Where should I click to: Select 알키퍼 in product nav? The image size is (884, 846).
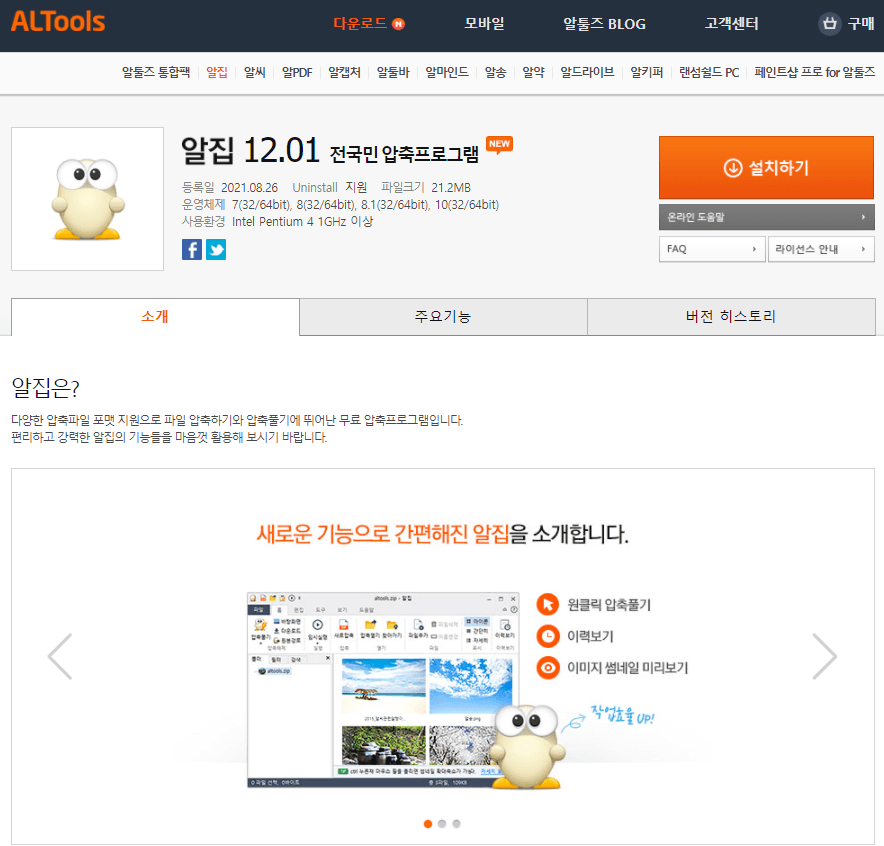(x=647, y=72)
